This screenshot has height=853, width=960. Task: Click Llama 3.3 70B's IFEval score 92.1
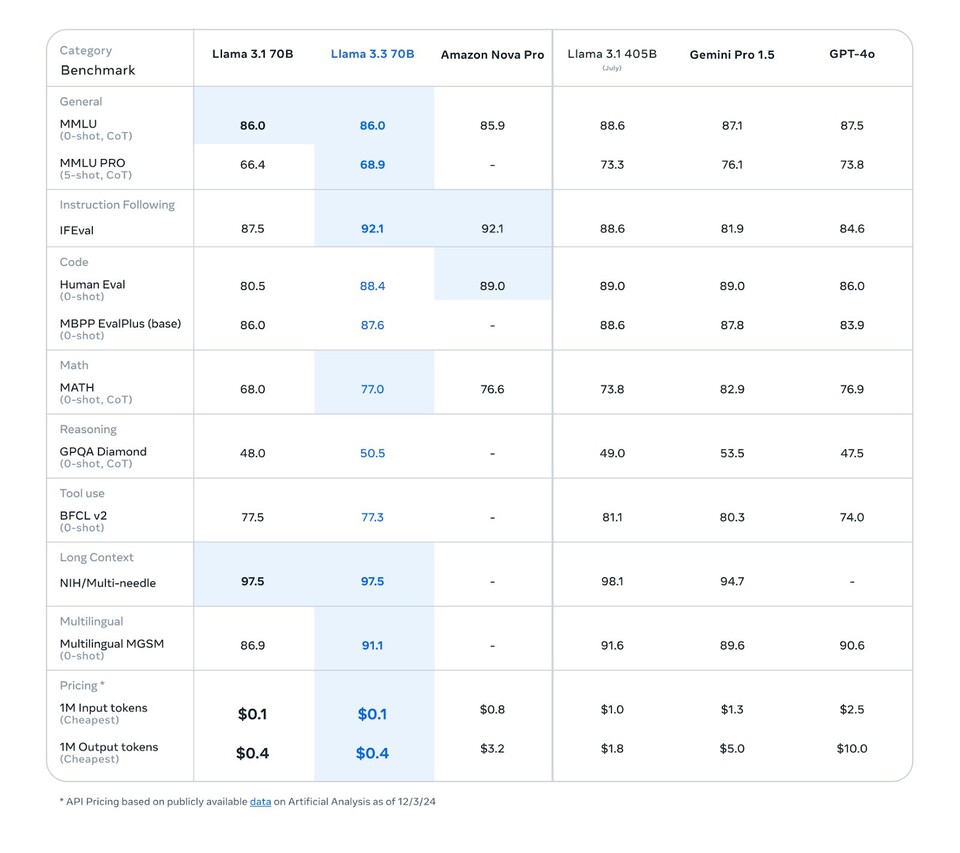point(372,229)
